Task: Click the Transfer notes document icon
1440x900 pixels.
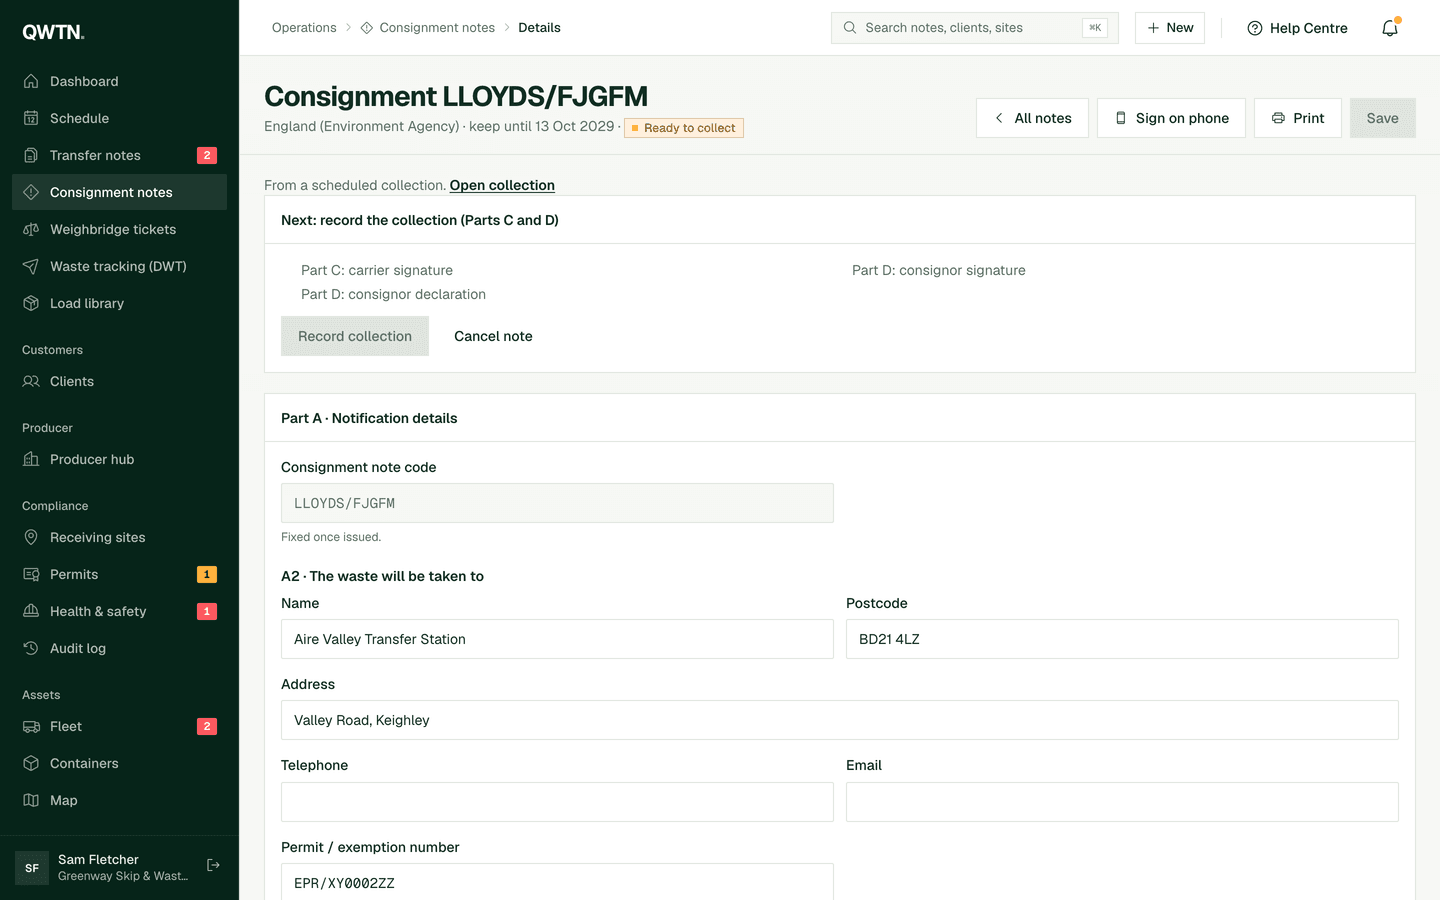Action: coord(31,155)
